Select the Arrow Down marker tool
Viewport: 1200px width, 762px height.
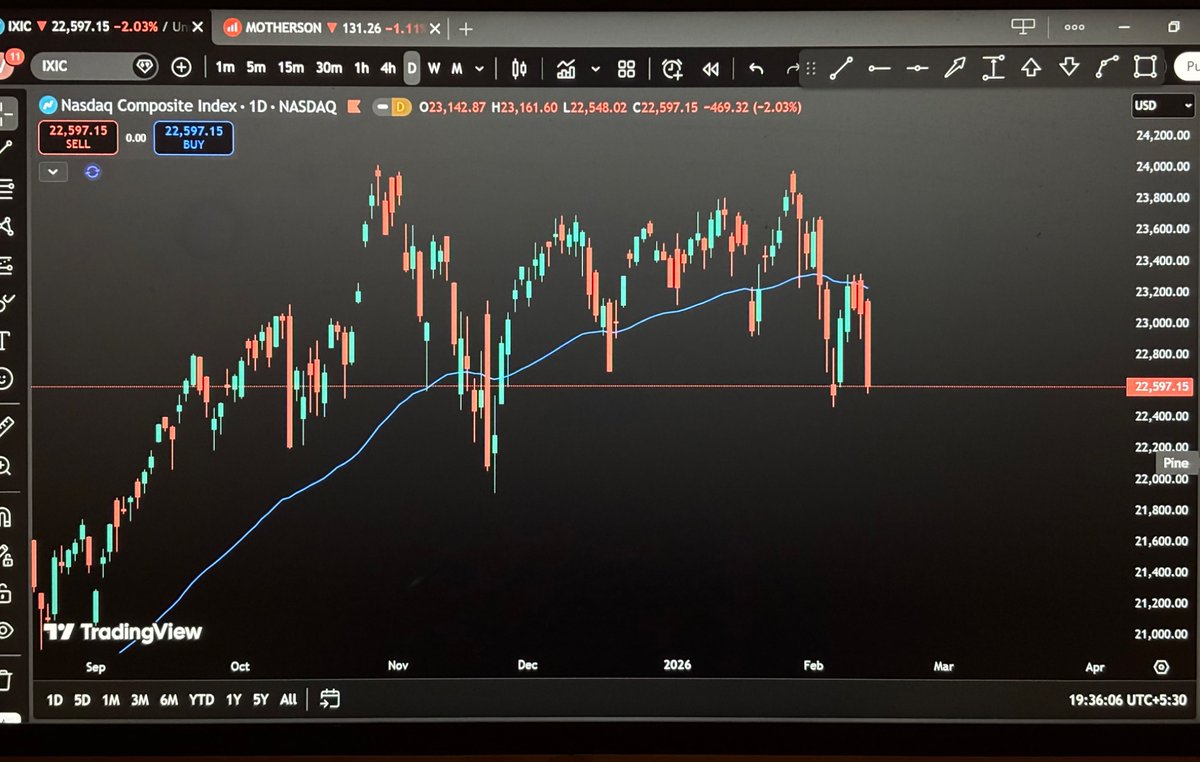pyautogui.click(x=1069, y=68)
